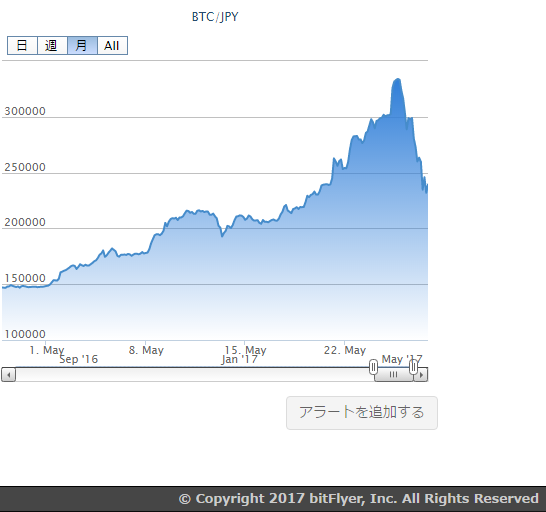Click the navigator left scroll arrow
Image resolution: width=546 pixels, height=512 pixels.
9,375
